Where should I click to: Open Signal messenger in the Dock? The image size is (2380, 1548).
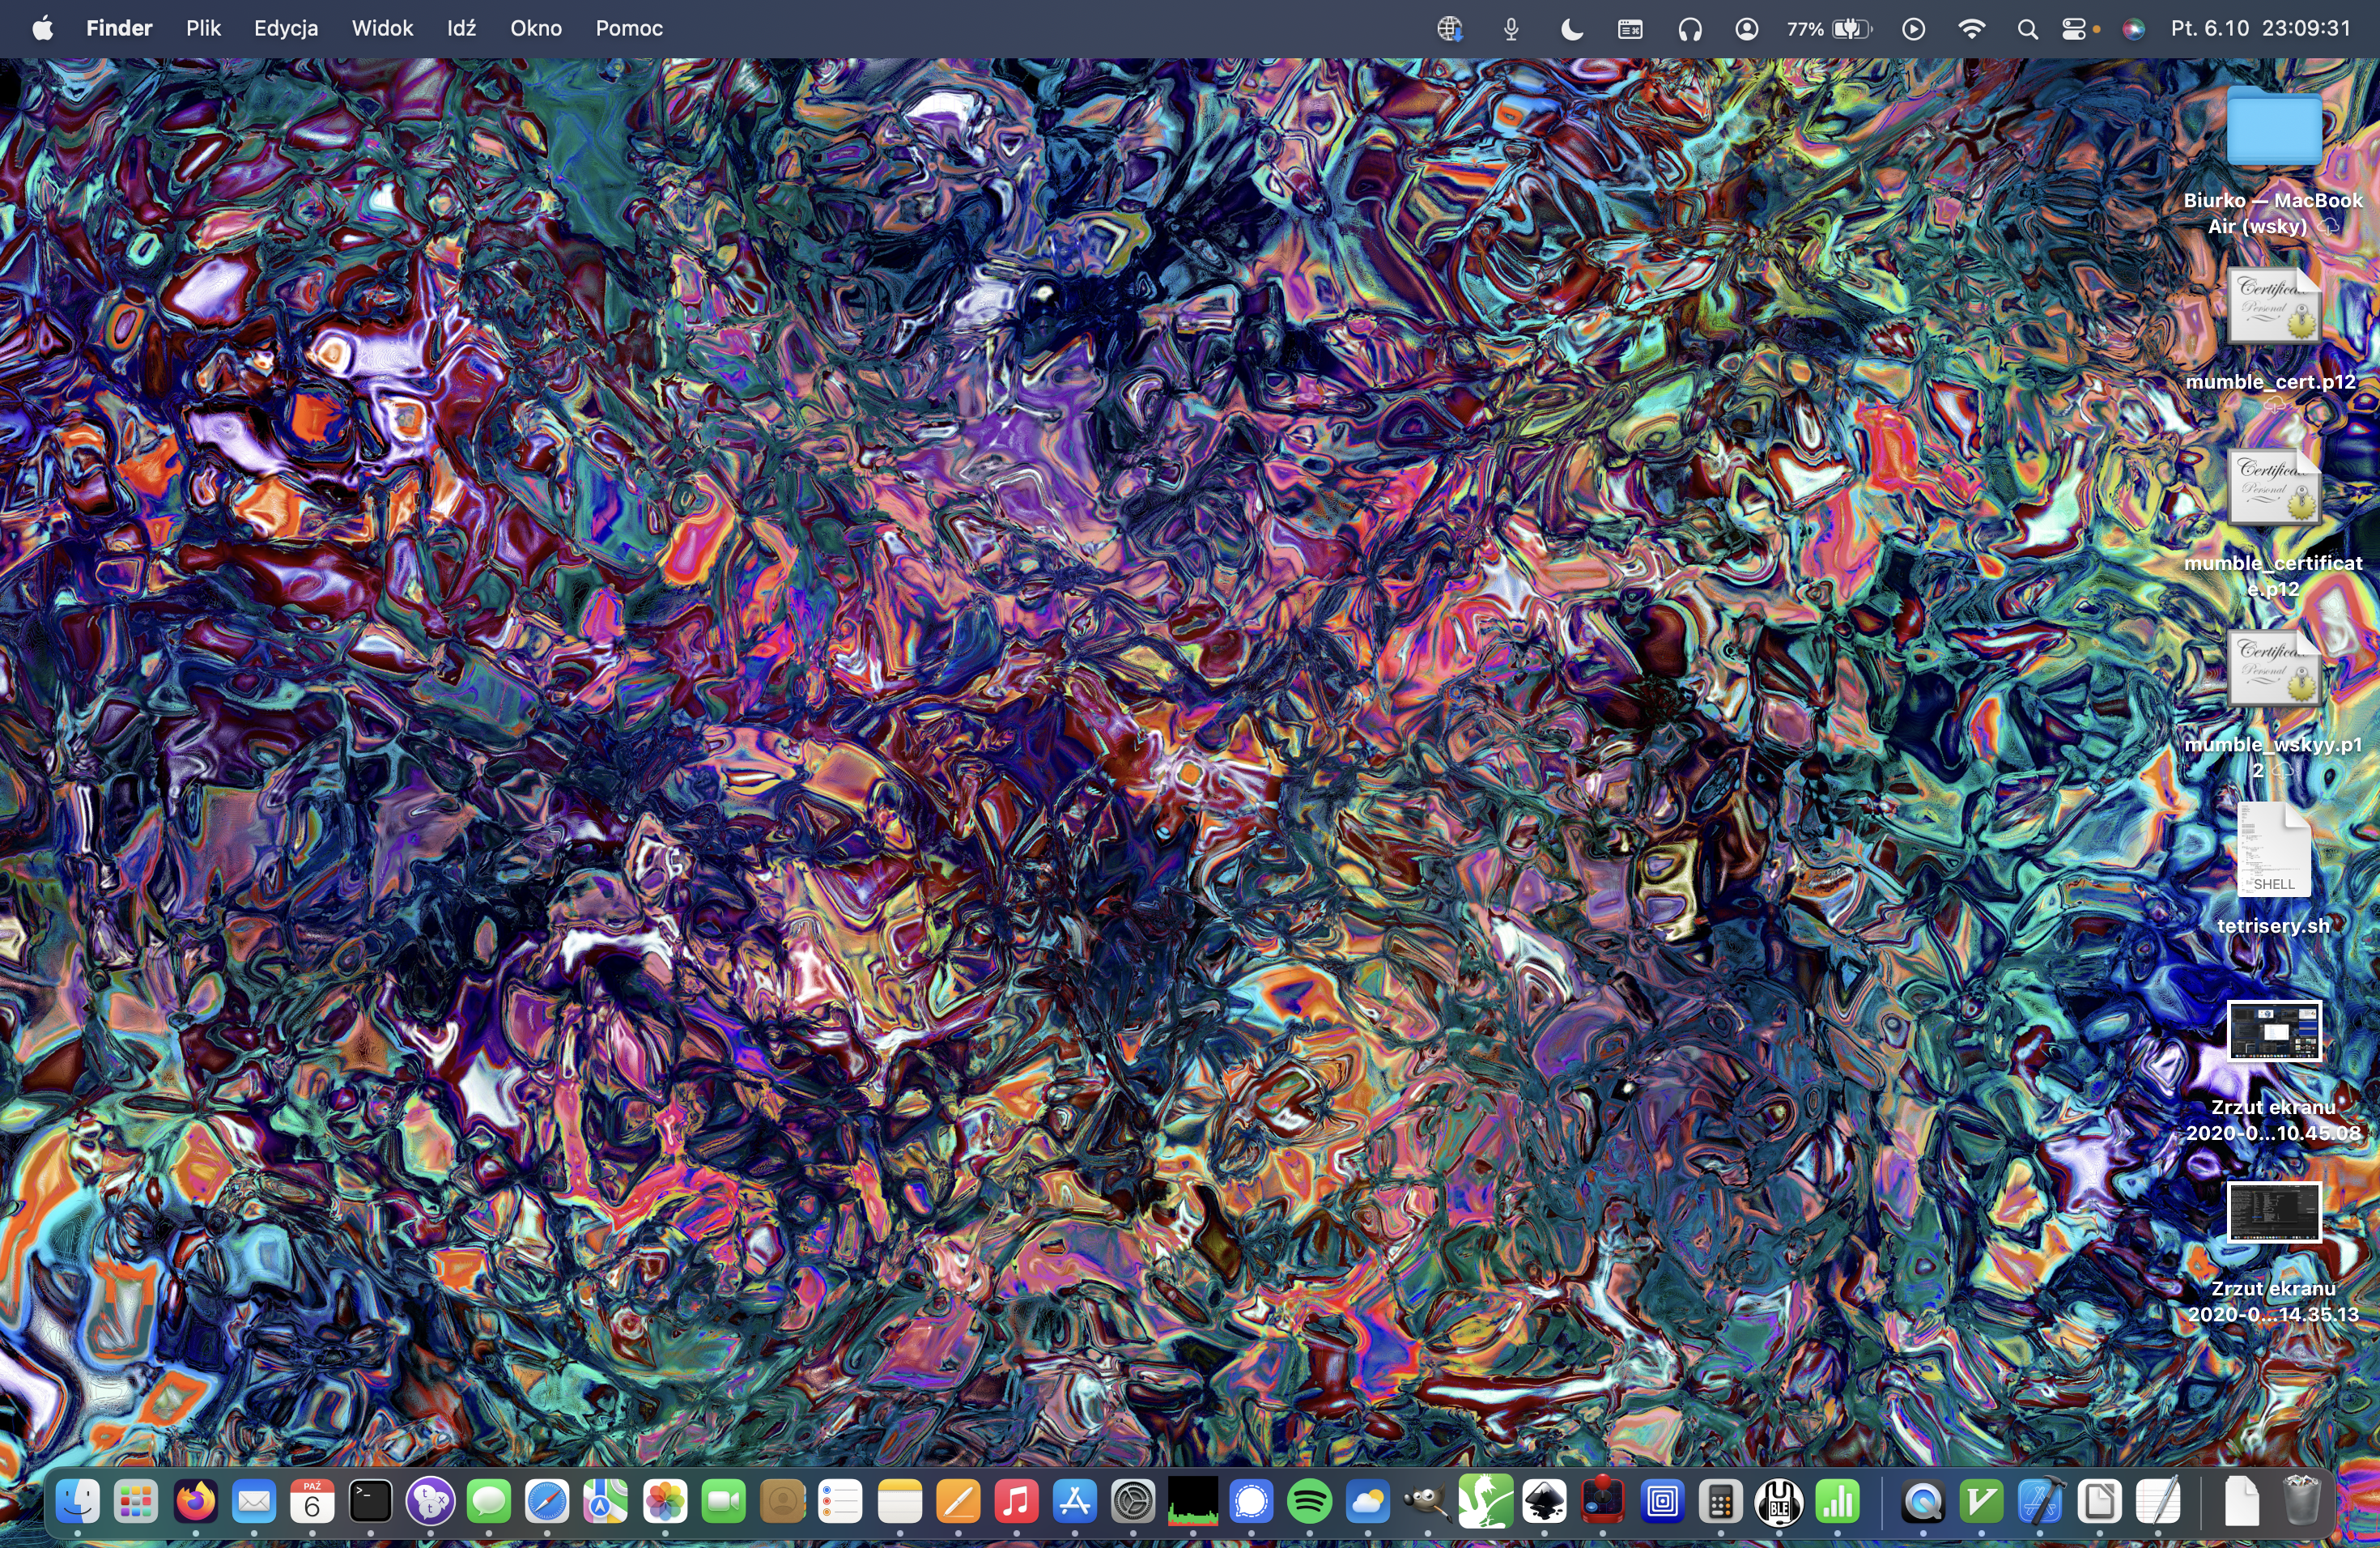coord(1251,1501)
